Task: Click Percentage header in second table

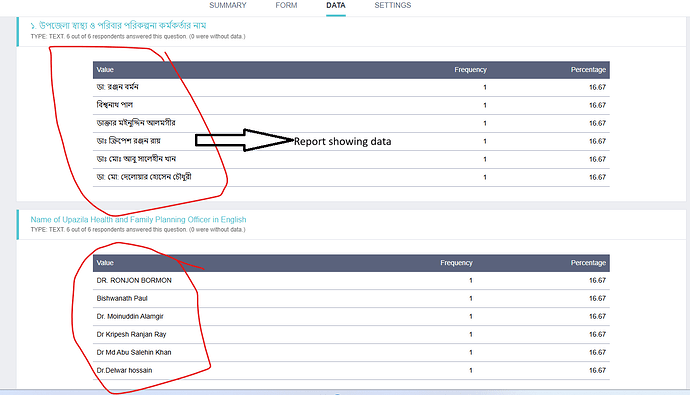Action: pos(588,263)
